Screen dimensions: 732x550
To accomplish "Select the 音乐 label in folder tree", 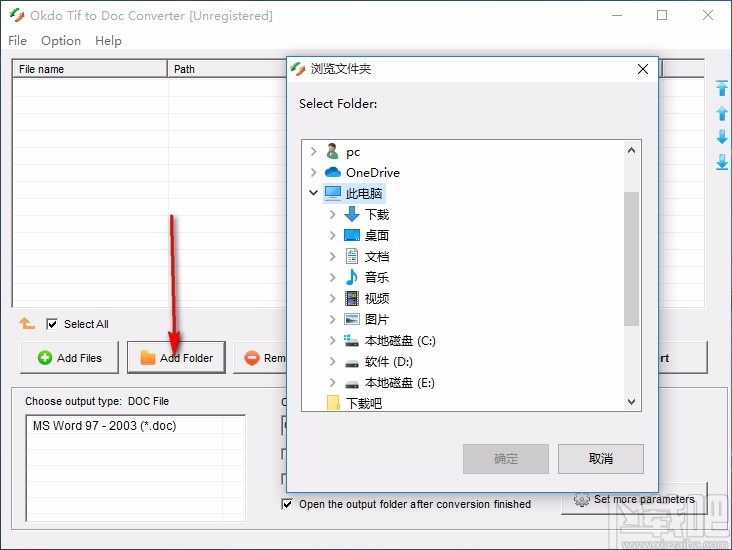I will tap(376, 277).
